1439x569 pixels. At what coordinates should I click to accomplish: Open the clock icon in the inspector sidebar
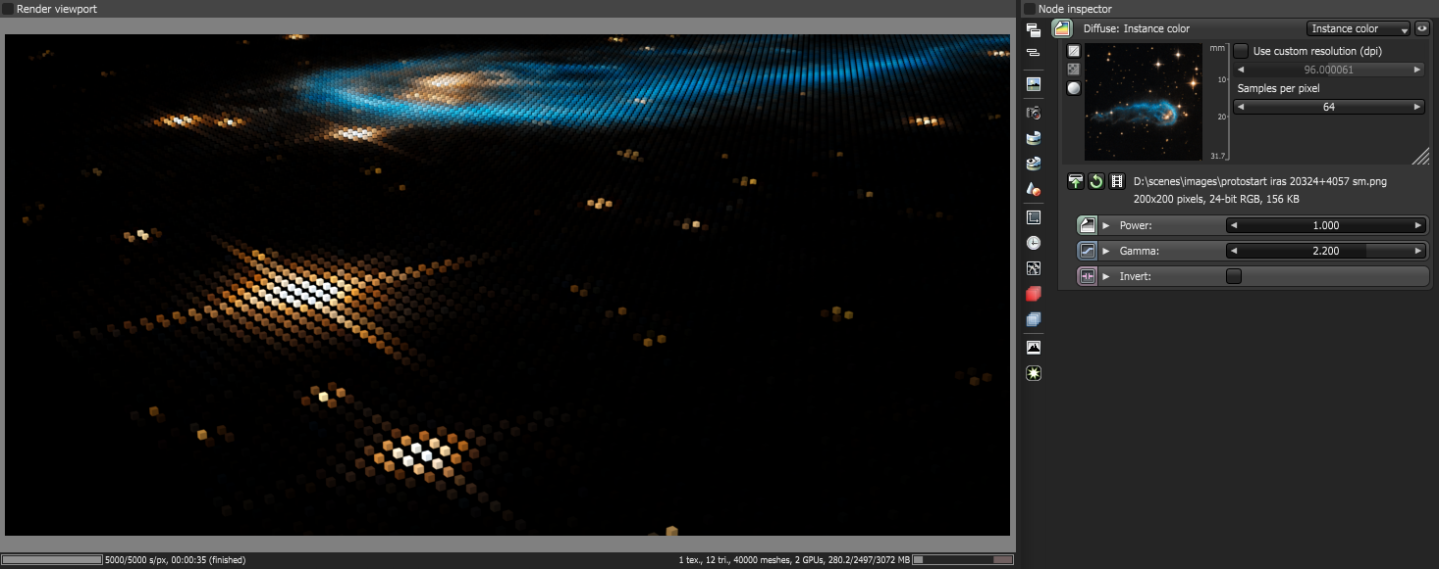(1034, 243)
